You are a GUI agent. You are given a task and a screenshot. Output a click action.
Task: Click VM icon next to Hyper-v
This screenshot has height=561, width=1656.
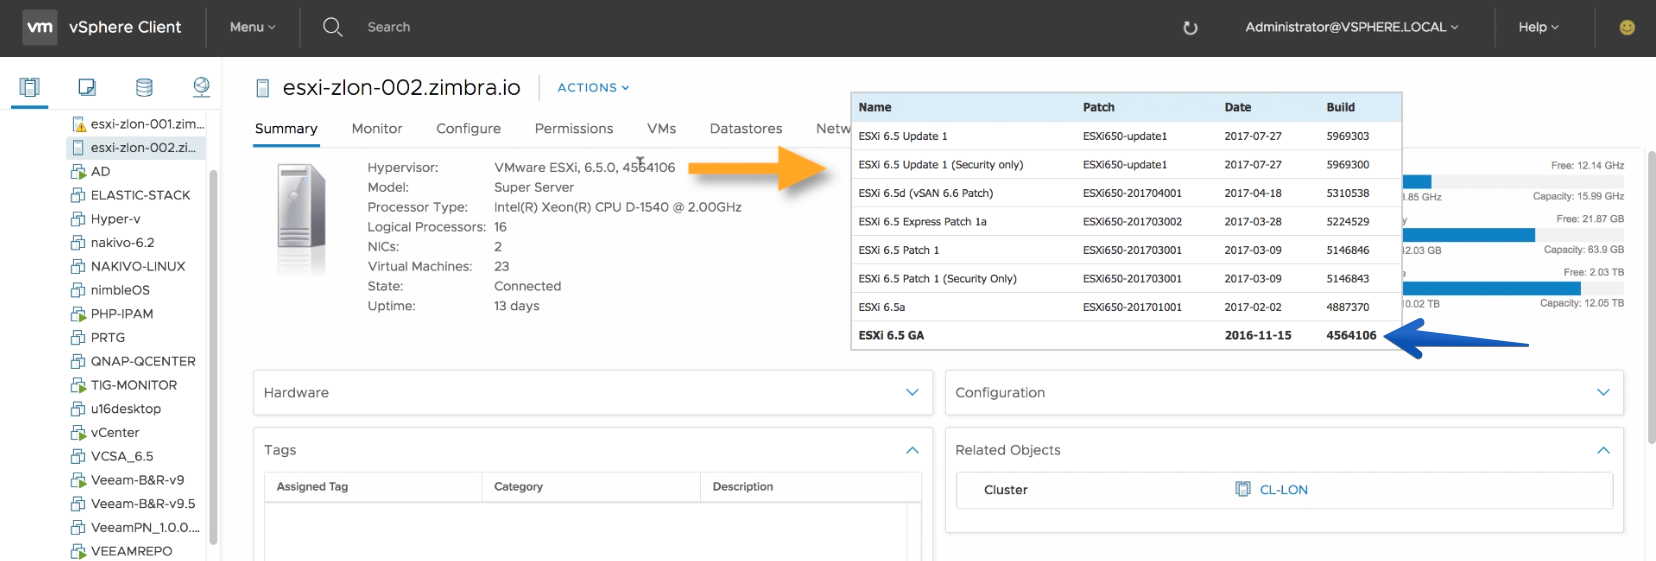coord(78,219)
